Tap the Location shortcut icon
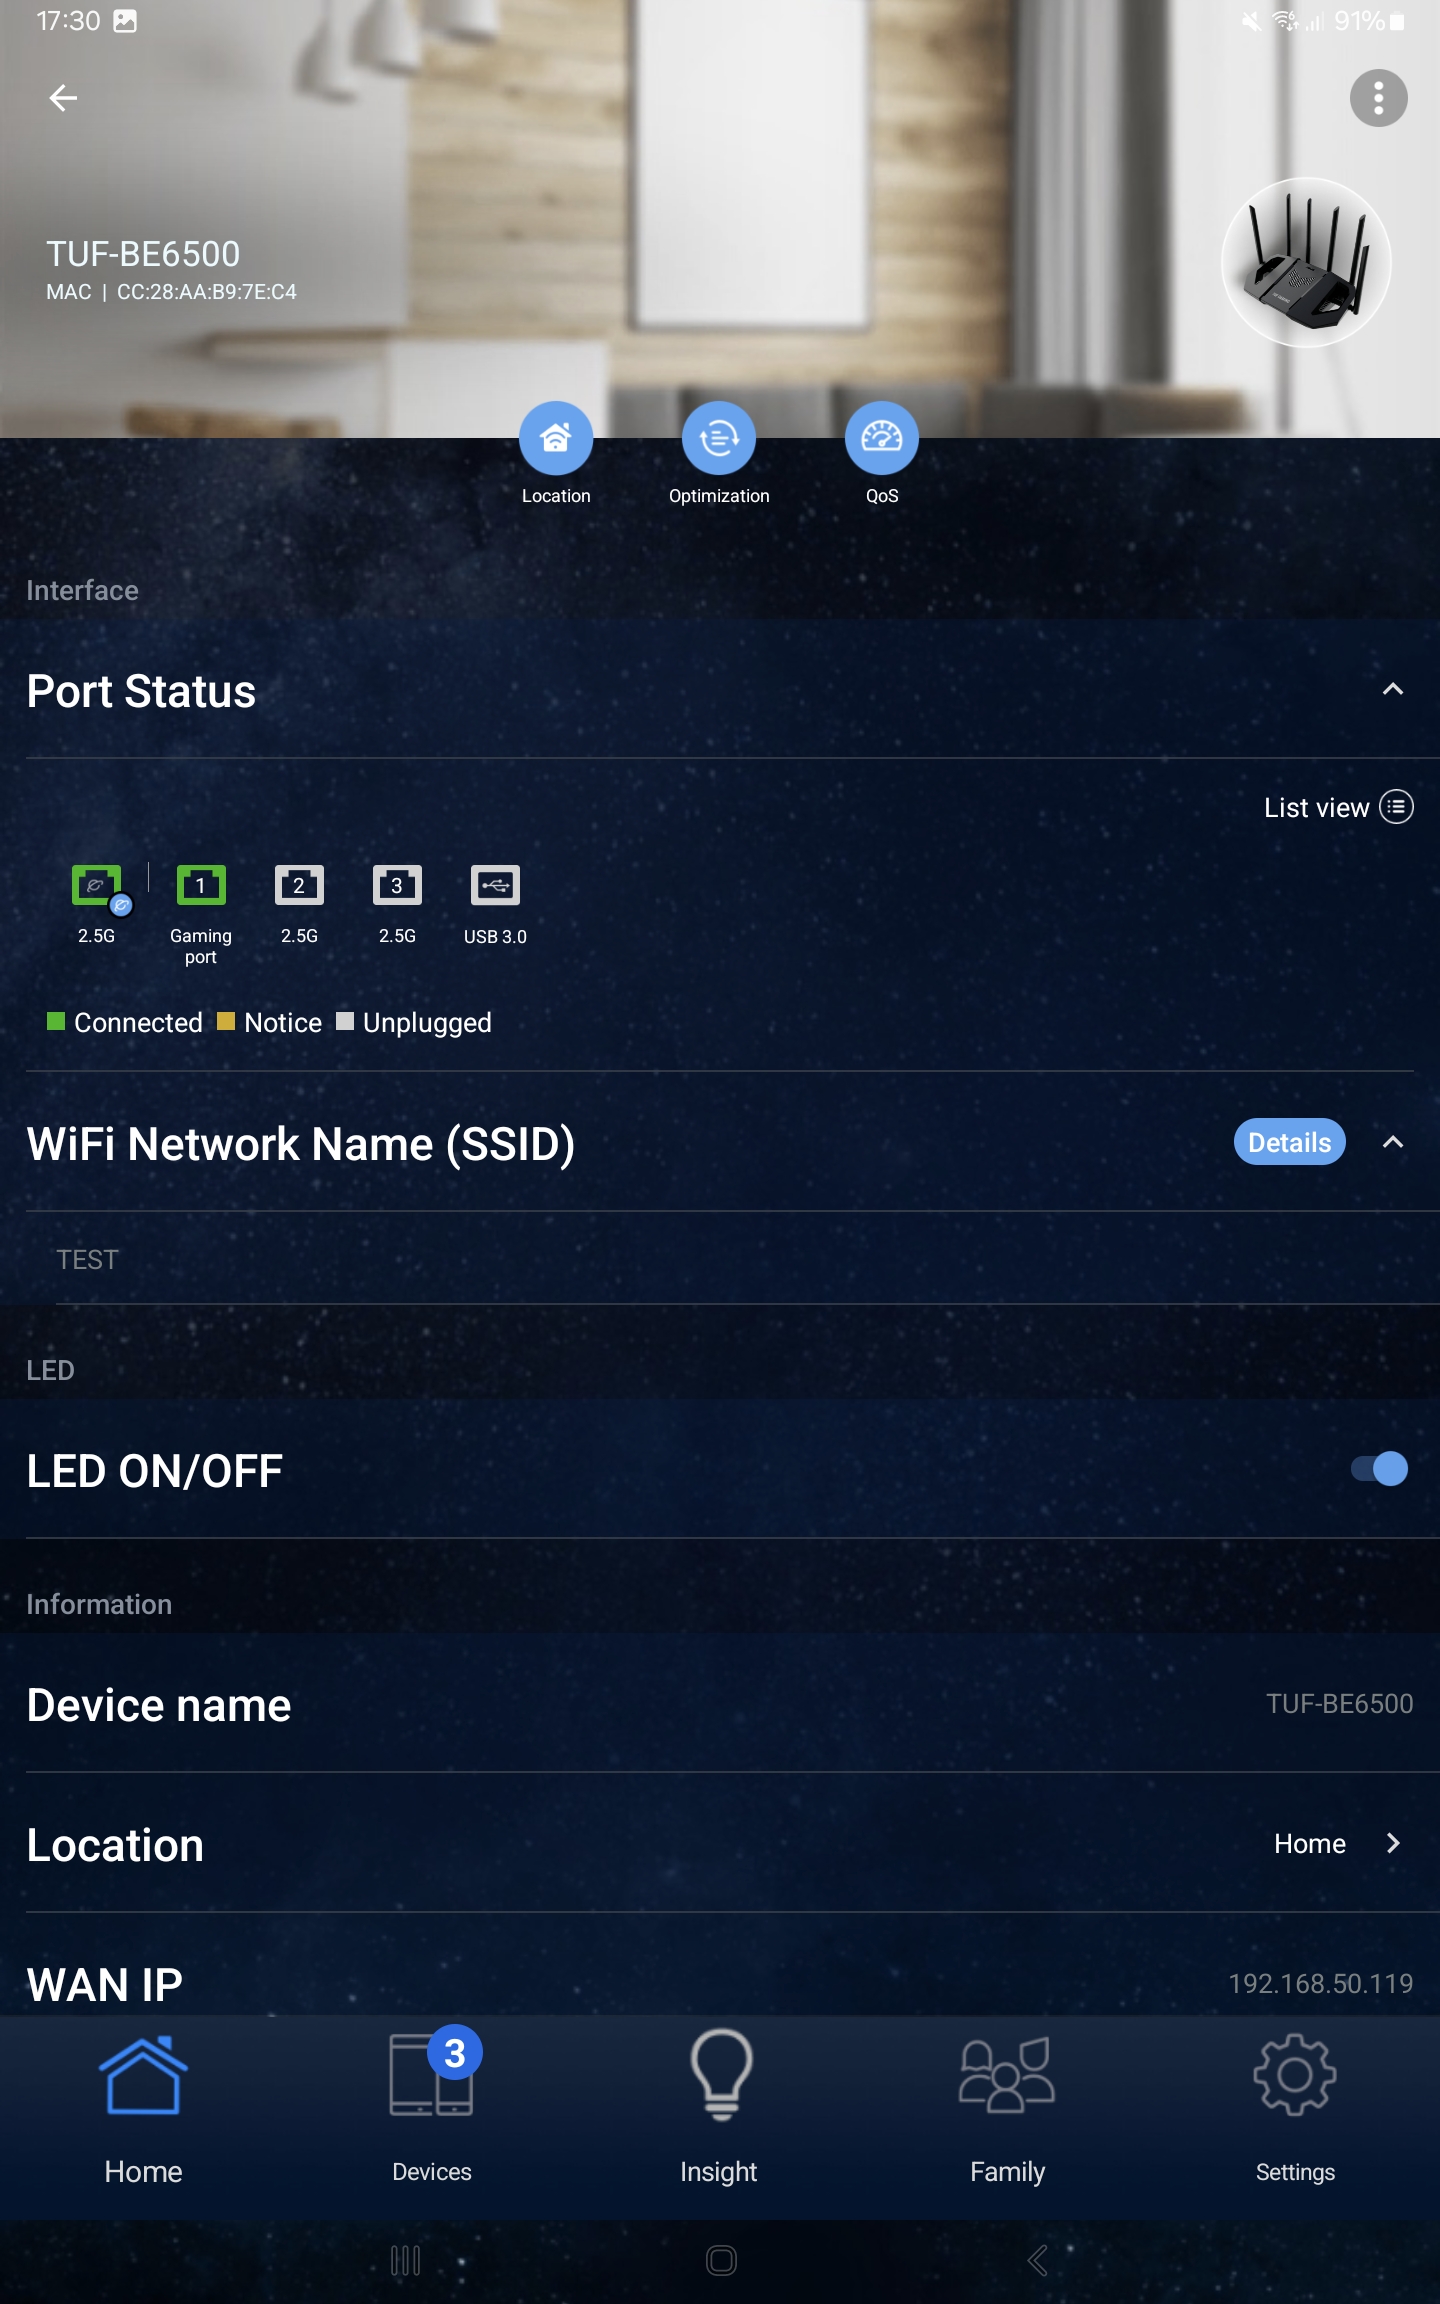 [556, 438]
